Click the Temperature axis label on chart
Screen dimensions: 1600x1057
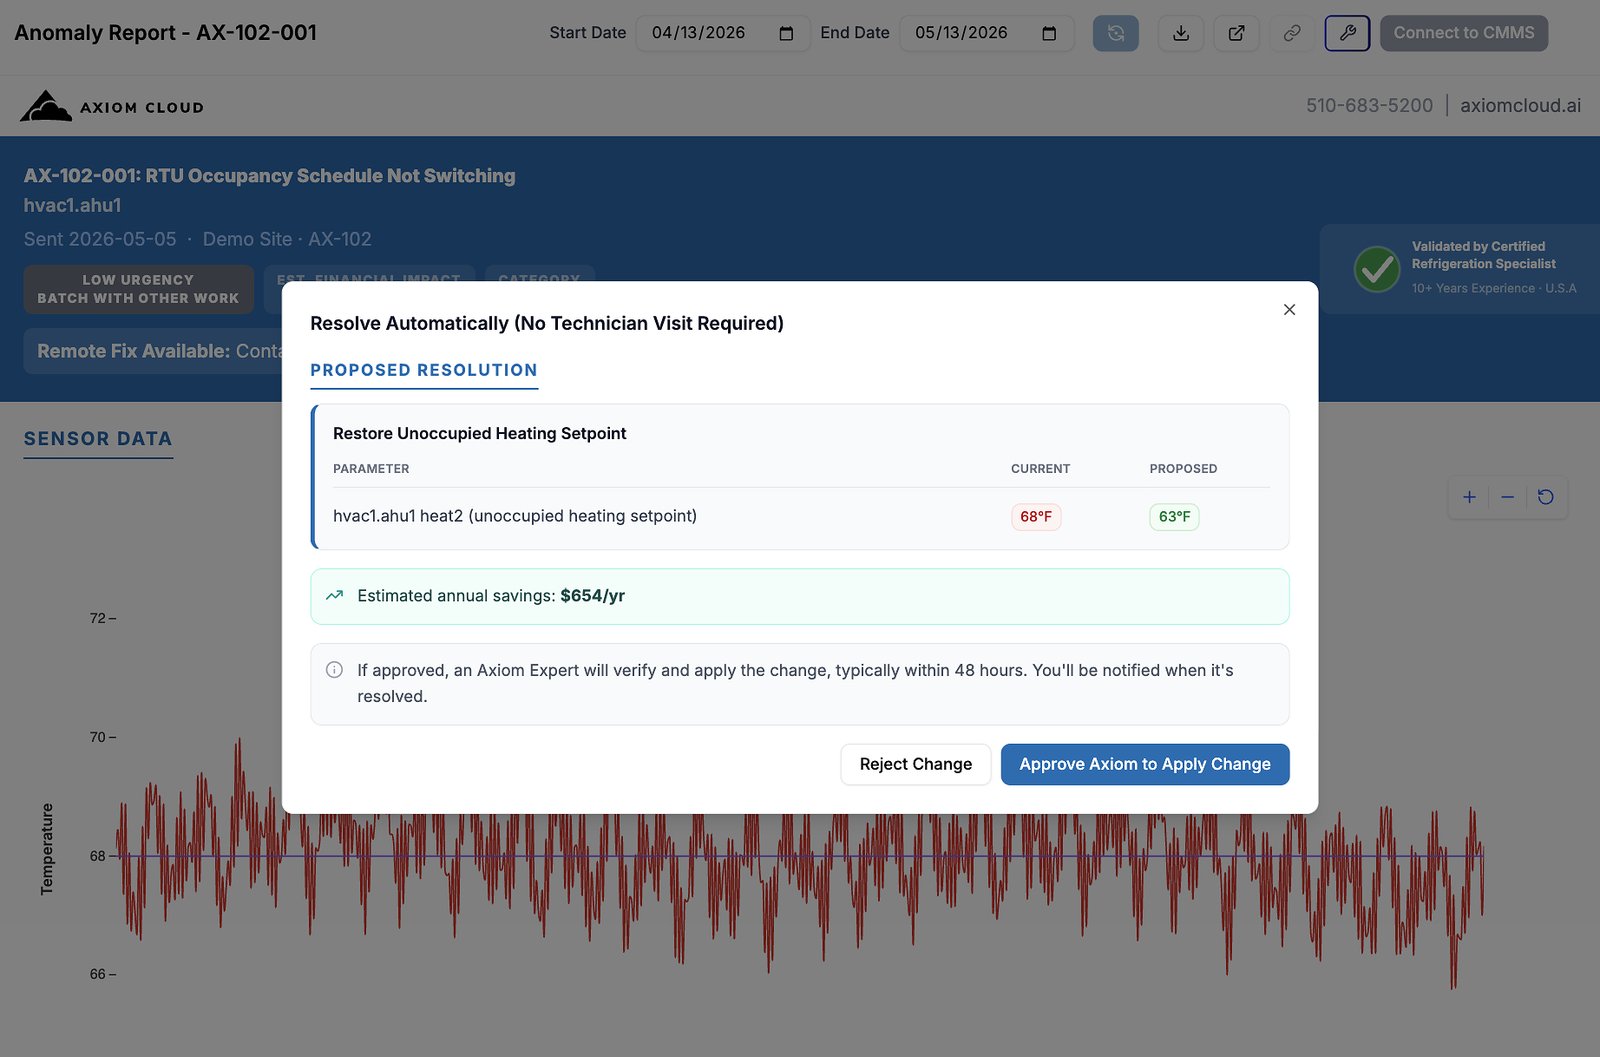tap(47, 849)
